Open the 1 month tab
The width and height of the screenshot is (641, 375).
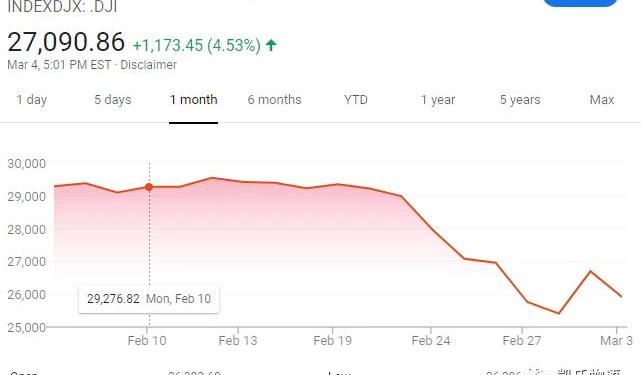(193, 100)
